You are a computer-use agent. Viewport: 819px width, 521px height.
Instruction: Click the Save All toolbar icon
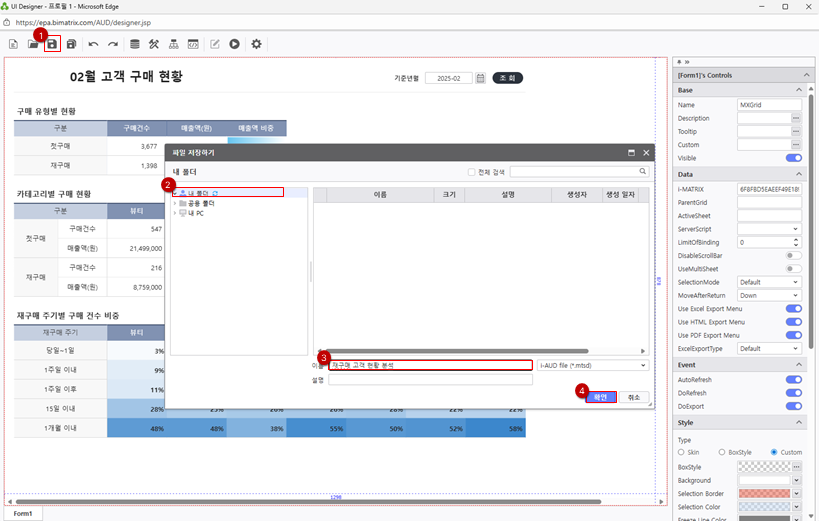point(71,44)
